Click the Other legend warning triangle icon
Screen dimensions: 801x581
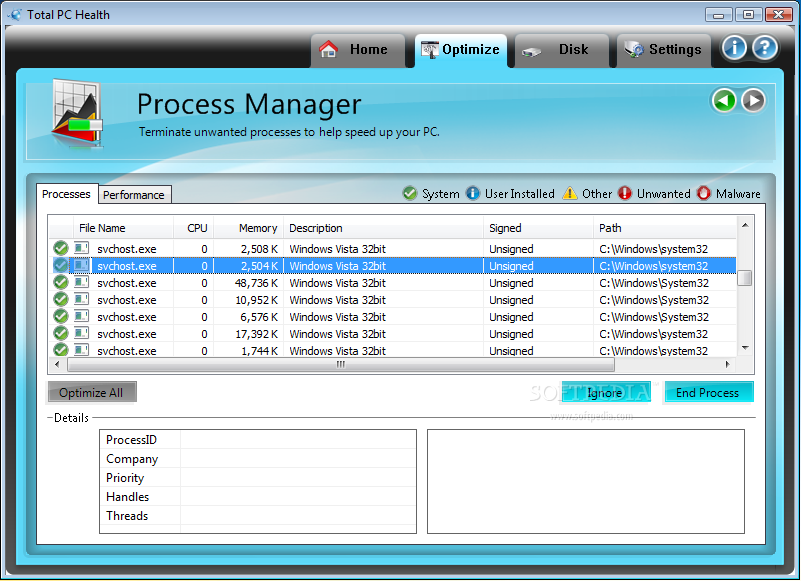tap(570, 193)
